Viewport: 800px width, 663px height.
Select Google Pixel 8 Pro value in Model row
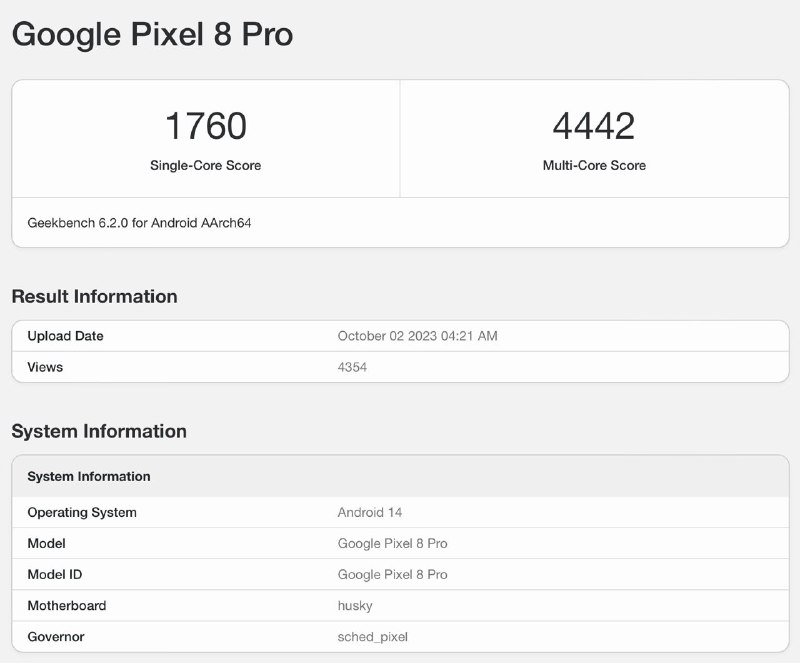pyautogui.click(x=392, y=544)
